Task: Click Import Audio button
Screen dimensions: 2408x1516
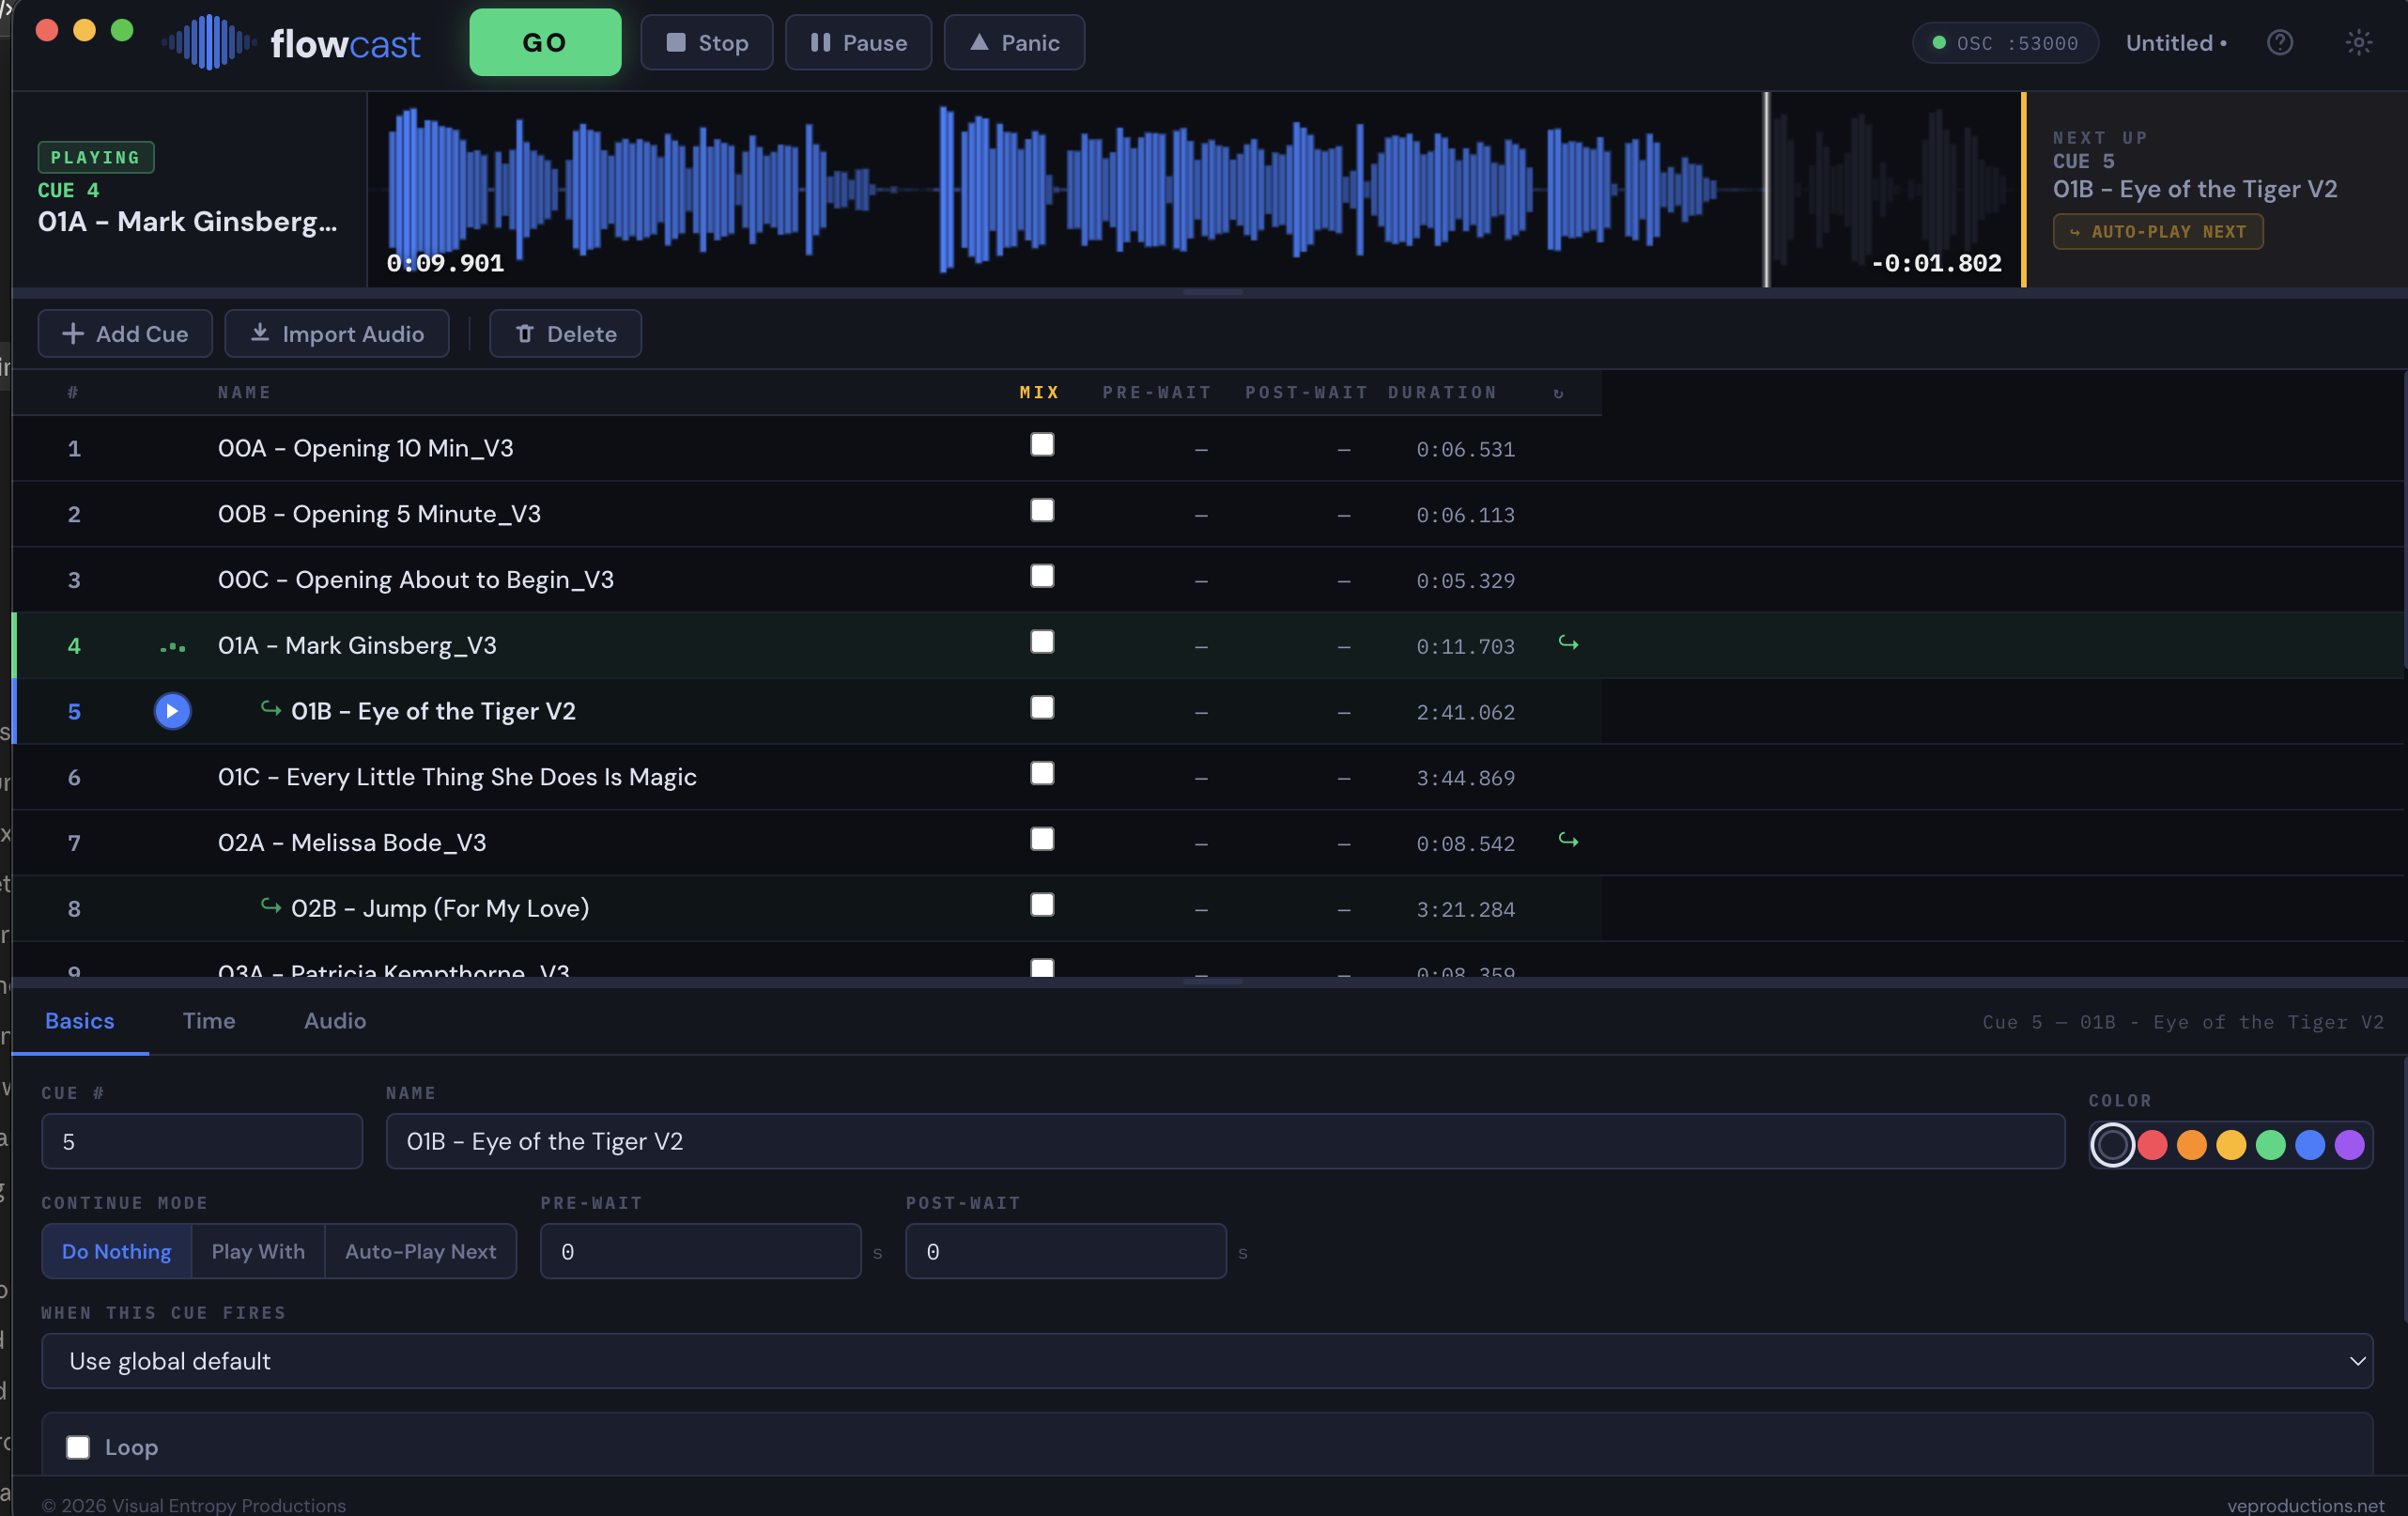Action: click(x=337, y=334)
